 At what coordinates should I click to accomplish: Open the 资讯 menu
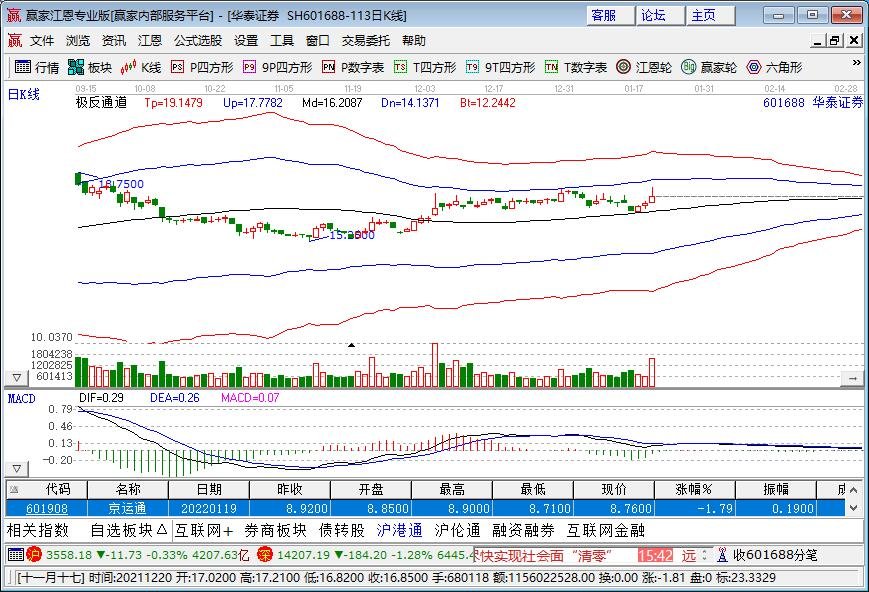pos(114,40)
